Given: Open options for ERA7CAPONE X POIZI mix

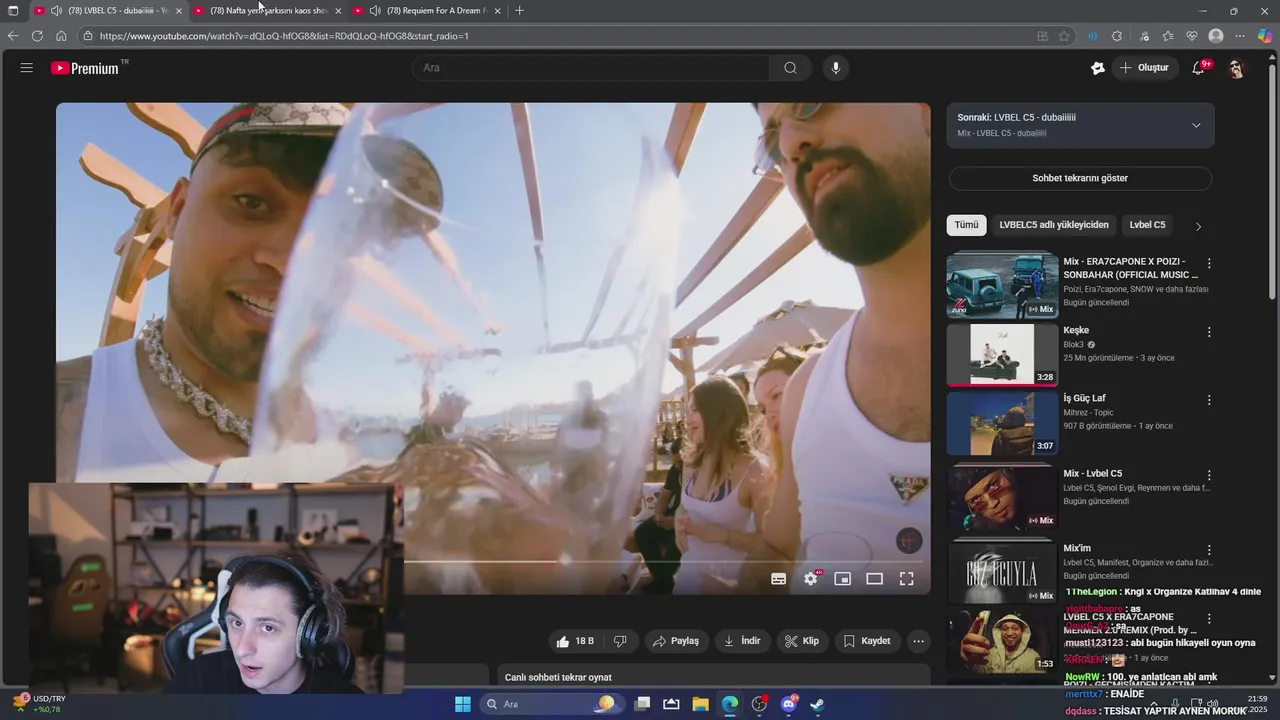Looking at the screenshot, I should point(1209,264).
